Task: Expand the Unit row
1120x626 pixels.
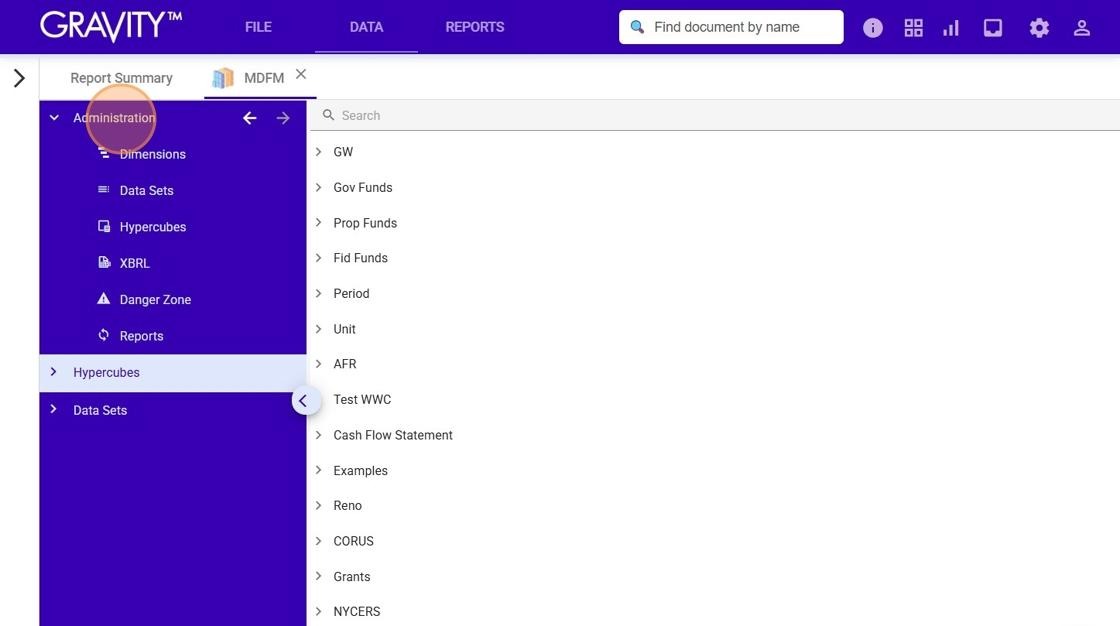Action: point(319,329)
